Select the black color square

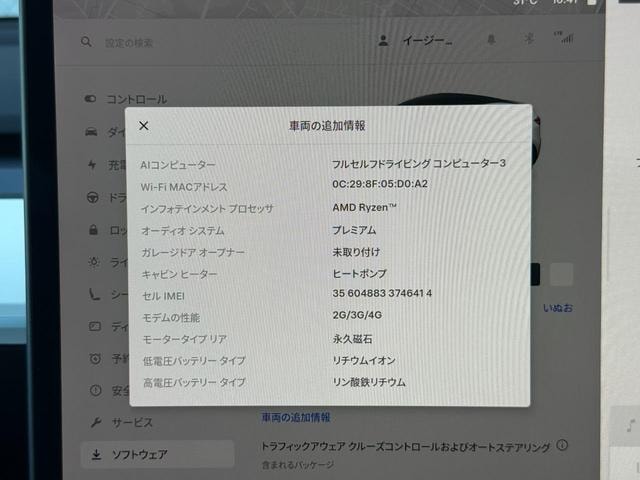pyautogui.click(x=536, y=274)
